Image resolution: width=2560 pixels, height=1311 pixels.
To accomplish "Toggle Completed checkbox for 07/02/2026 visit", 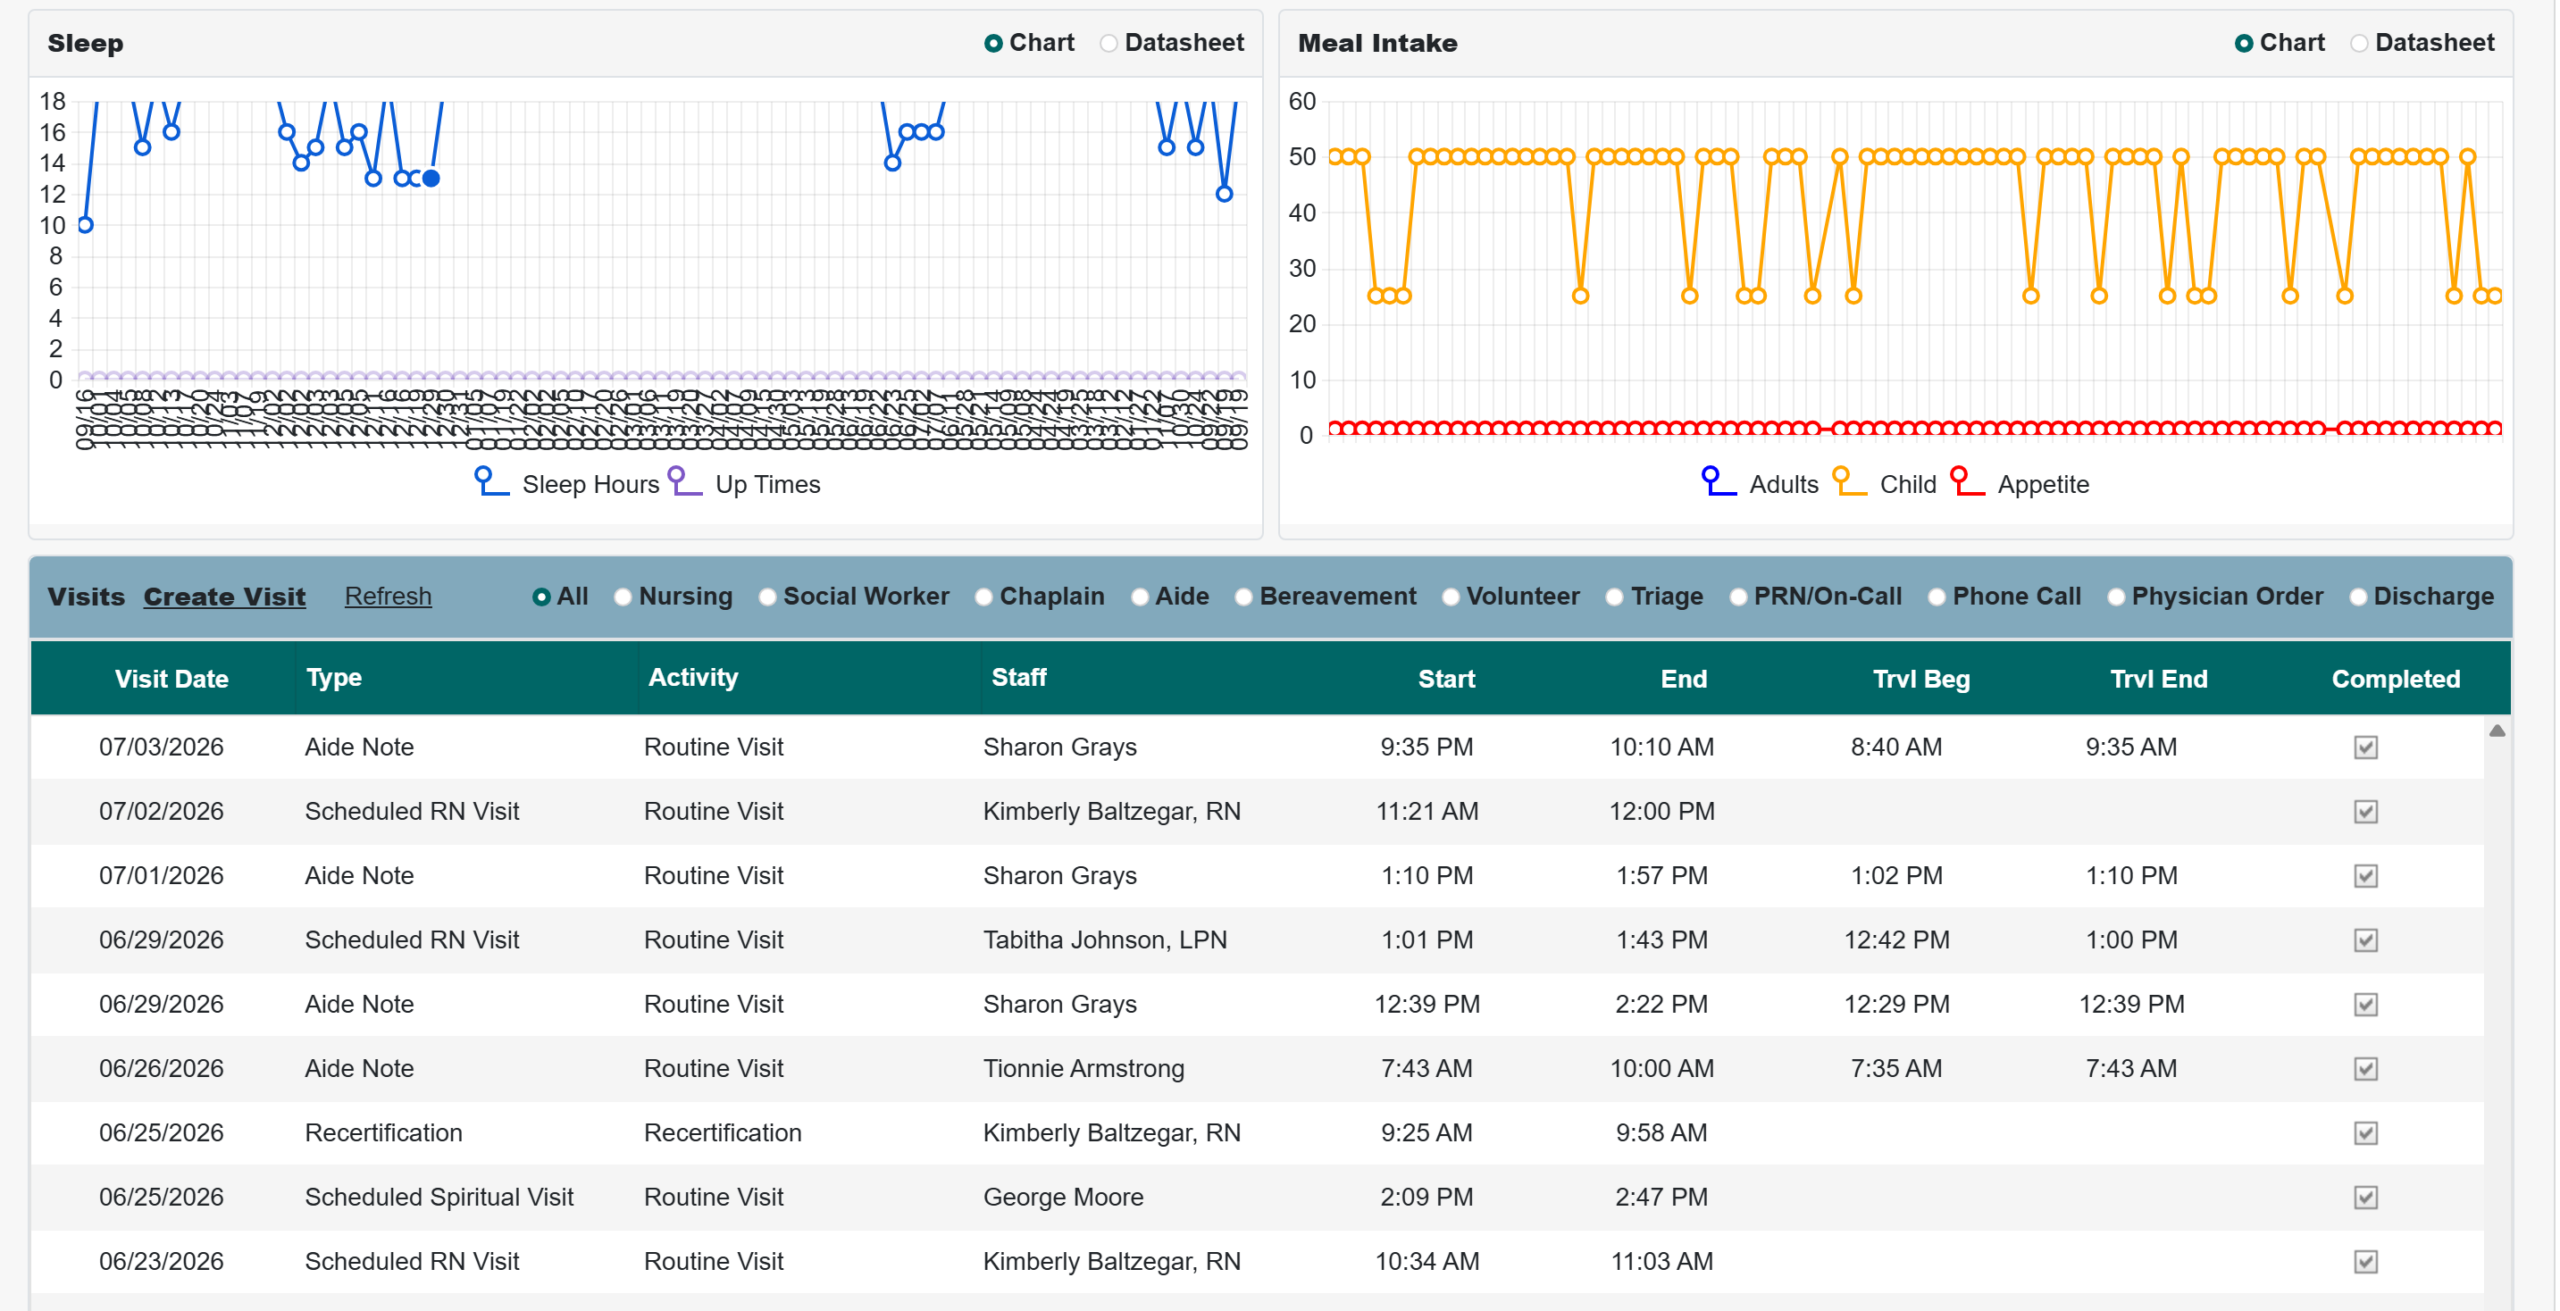I will (2366, 811).
